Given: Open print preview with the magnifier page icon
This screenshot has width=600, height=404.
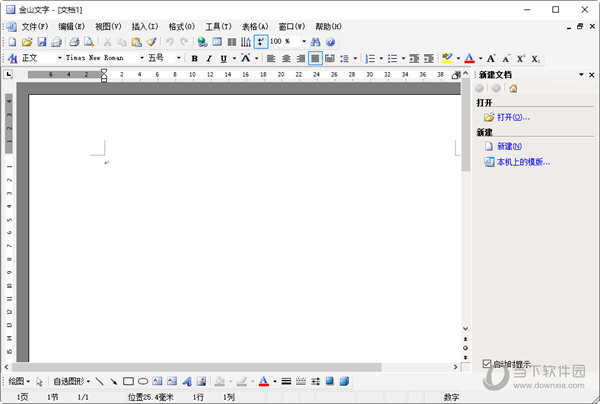Looking at the screenshot, I should click(x=89, y=42).
